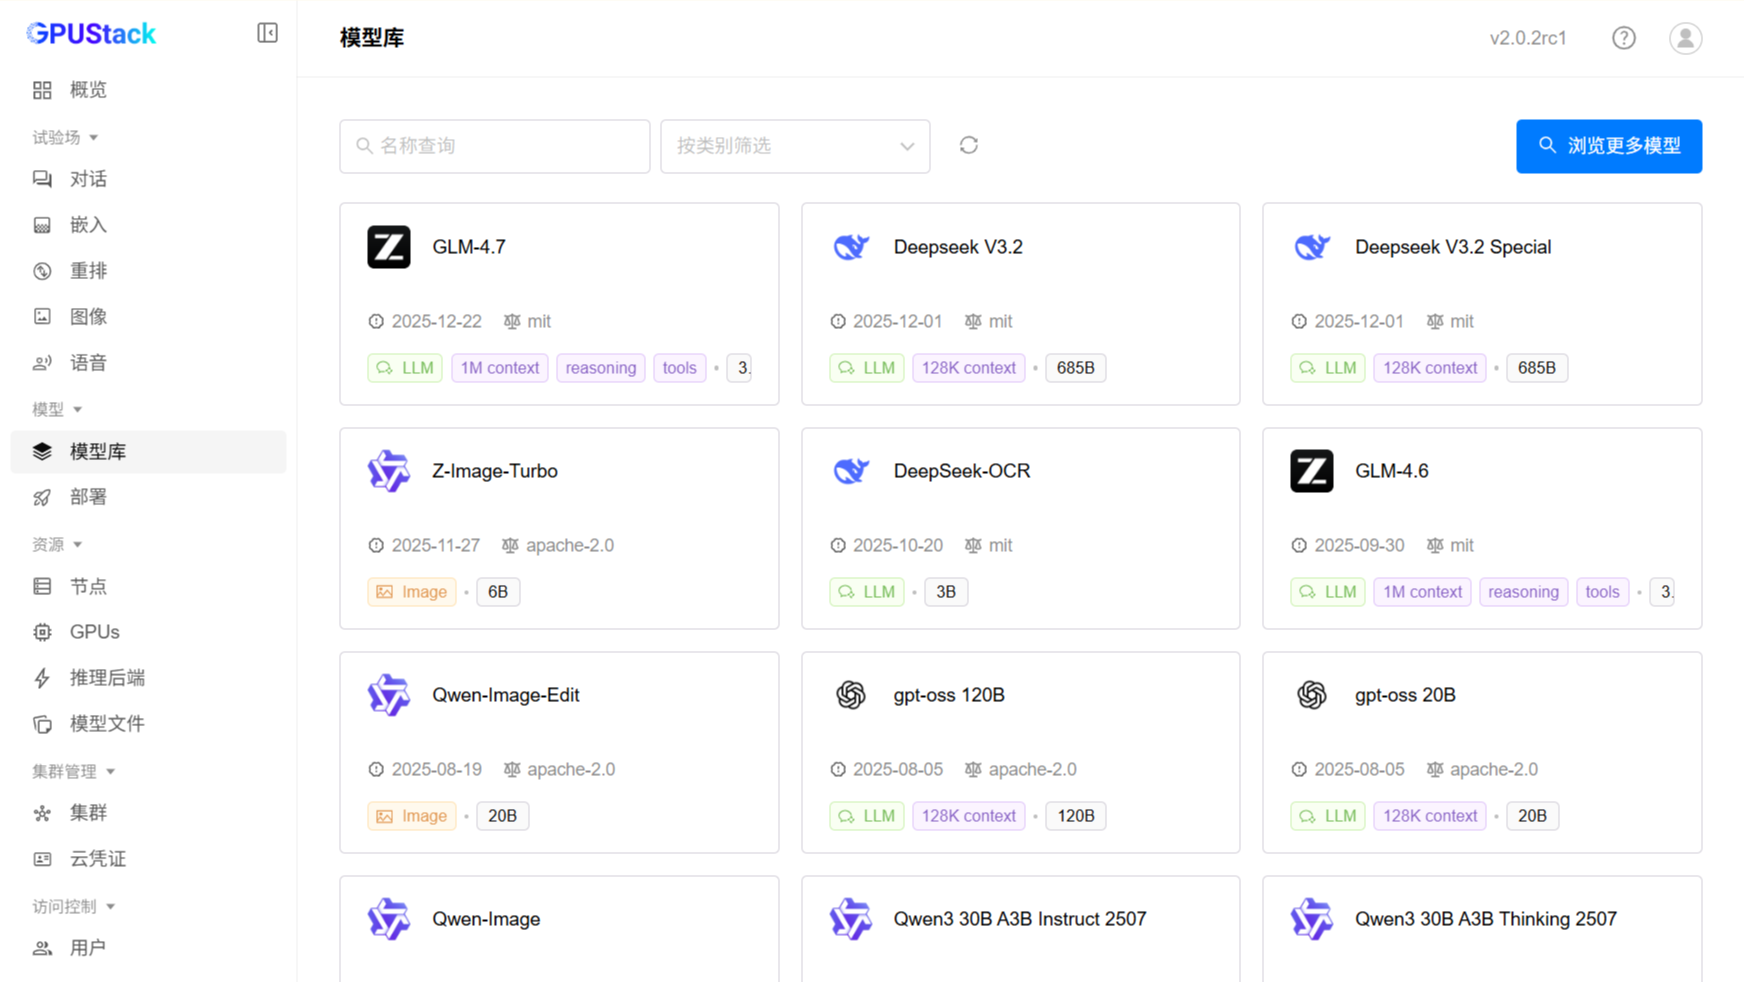Open the help question mark icon

1623,38
